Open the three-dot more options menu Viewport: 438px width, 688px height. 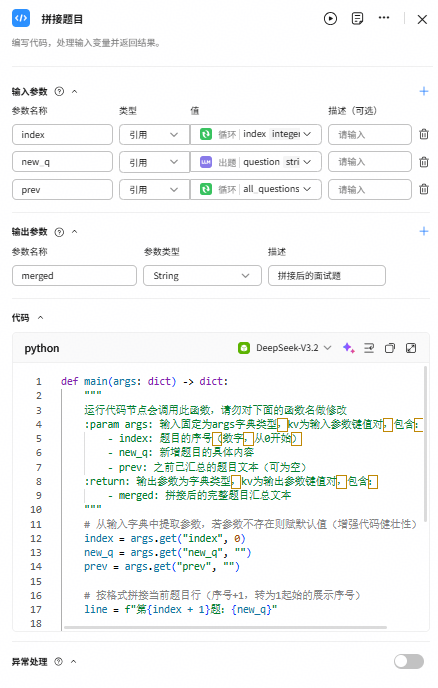pyautogui.click(x=384, y=18)
